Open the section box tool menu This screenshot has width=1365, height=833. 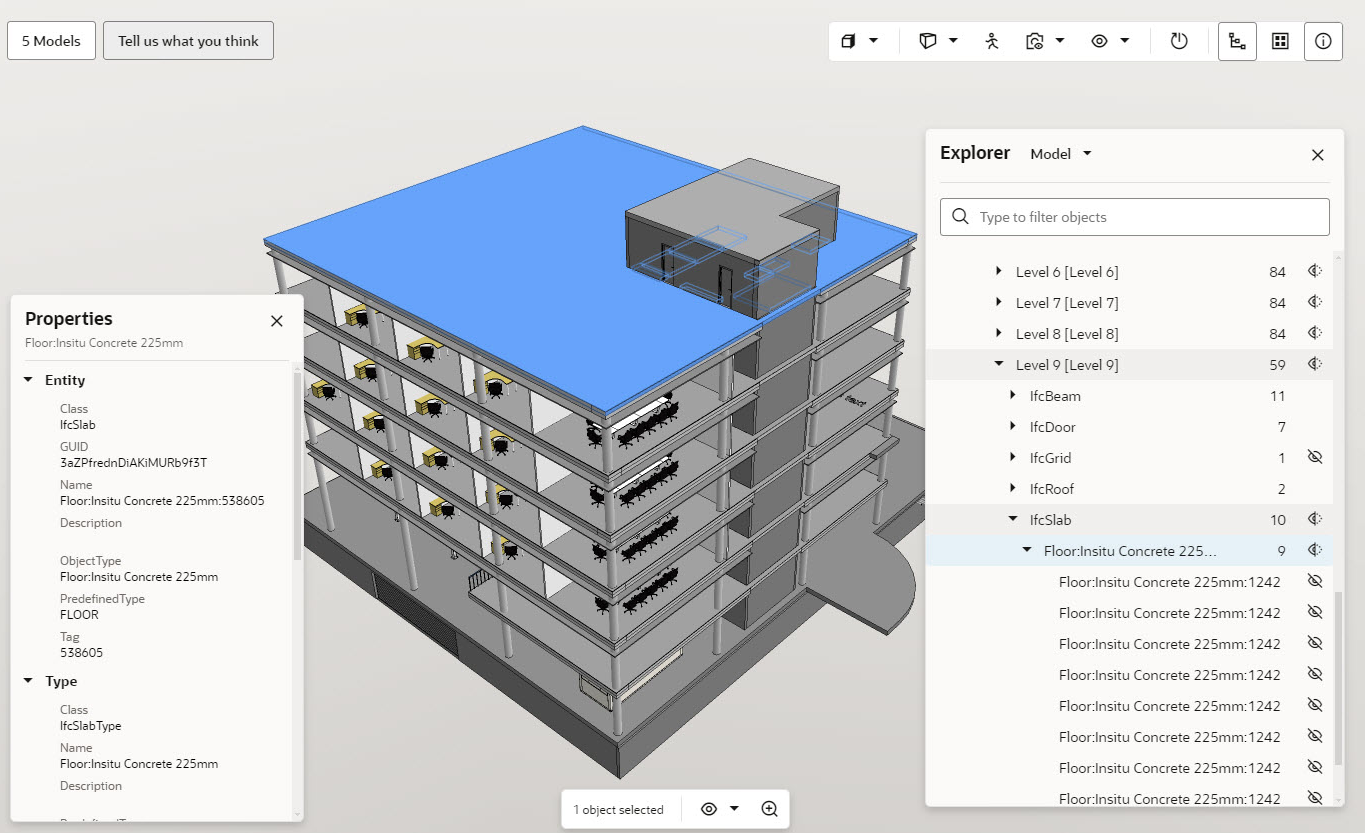[x=939, y=41]
